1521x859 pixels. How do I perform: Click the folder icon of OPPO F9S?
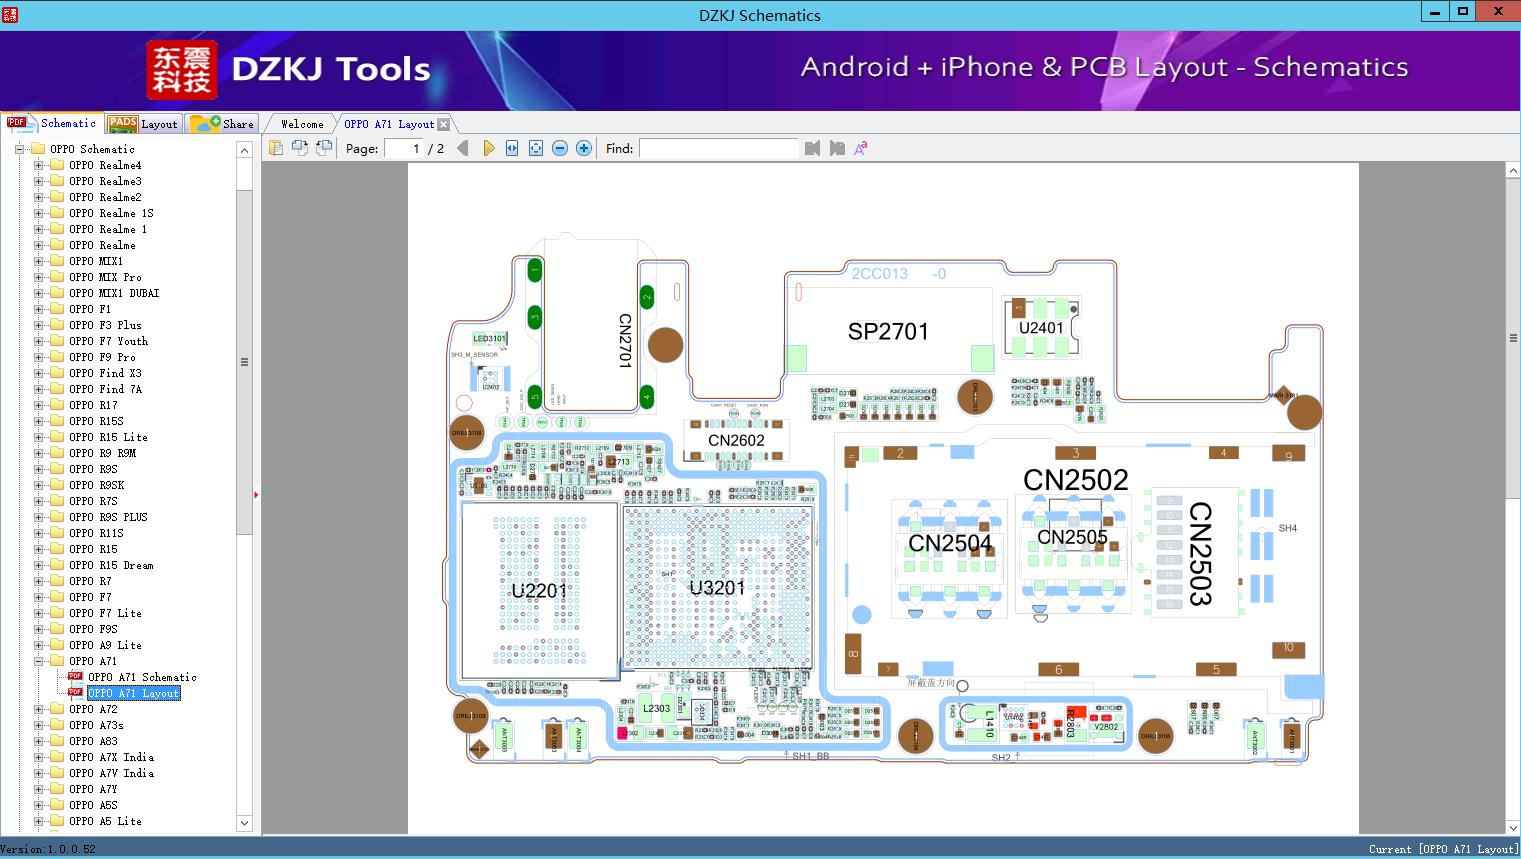click(57, 629)
